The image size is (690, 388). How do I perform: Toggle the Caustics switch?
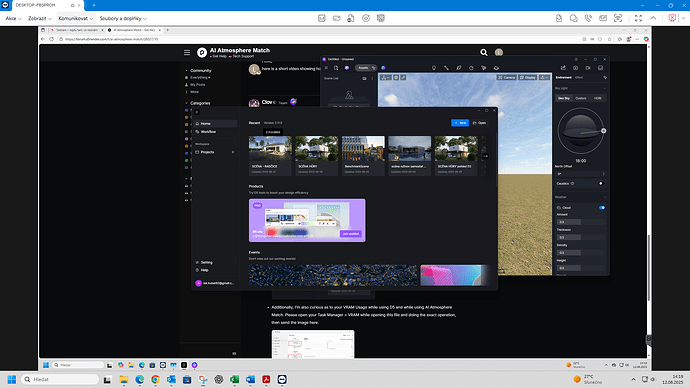click(x=600, y=183)
